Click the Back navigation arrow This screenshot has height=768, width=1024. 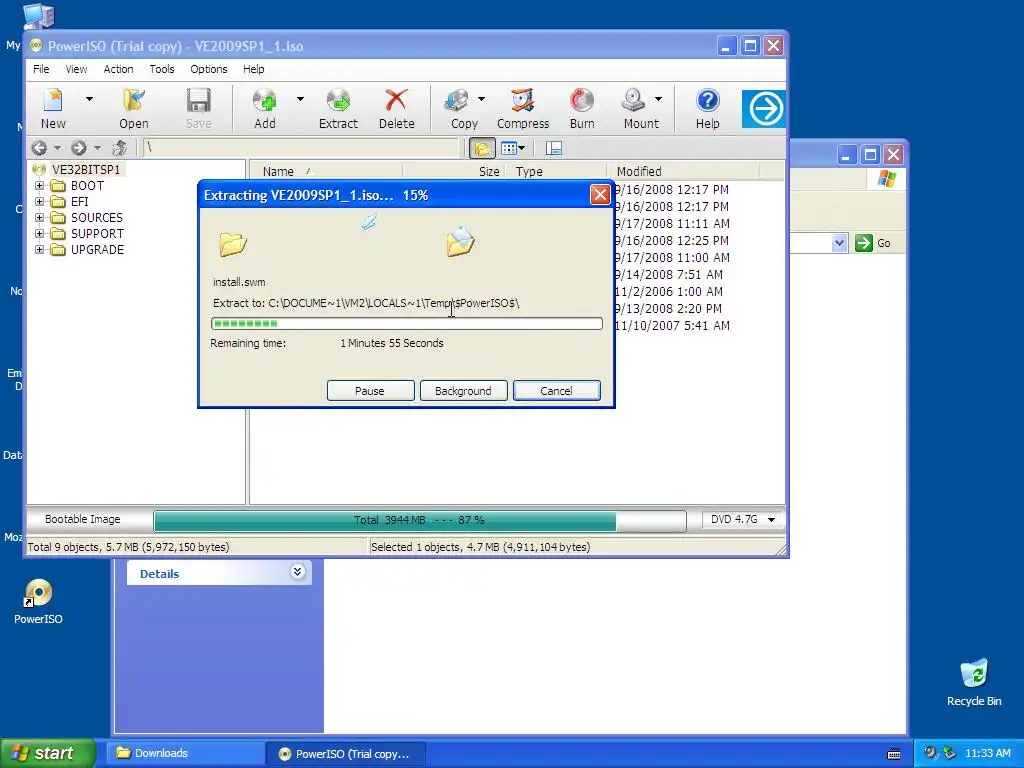pyautogui.click(x=39, y=148)
